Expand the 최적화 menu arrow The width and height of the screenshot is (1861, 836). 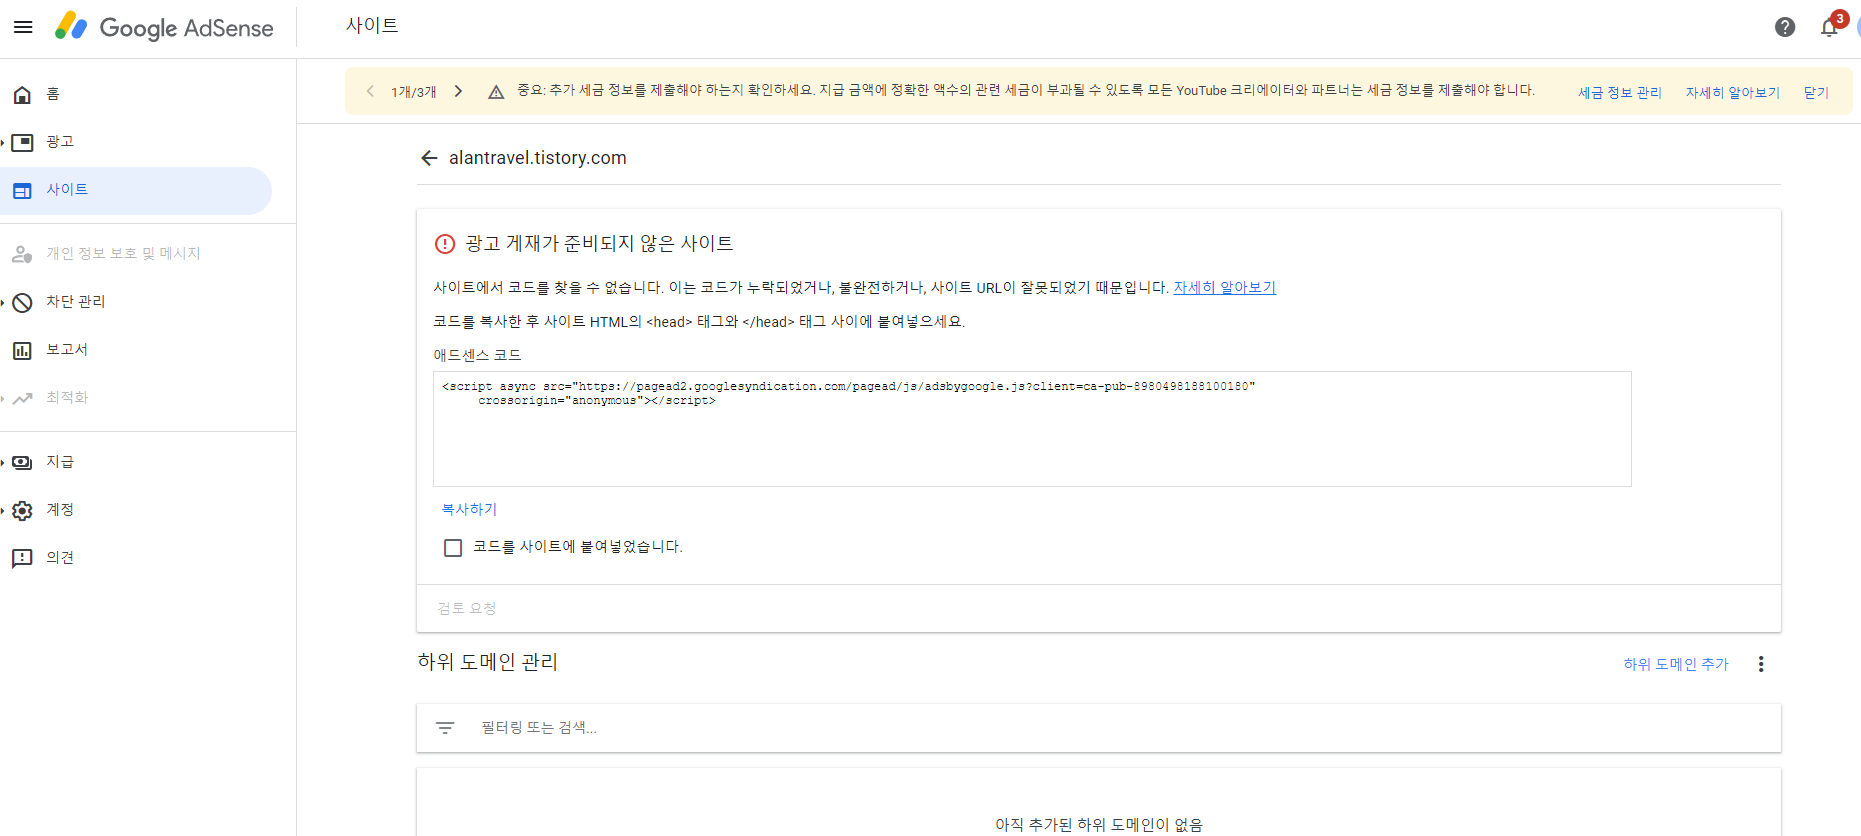tap(3, 399)
